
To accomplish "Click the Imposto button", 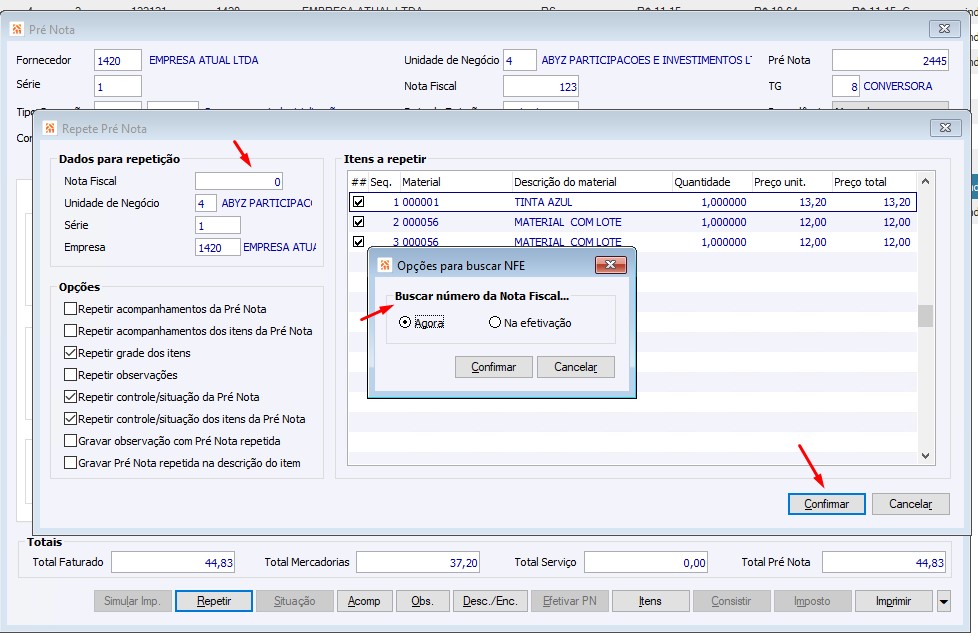I will click(812, 601).
